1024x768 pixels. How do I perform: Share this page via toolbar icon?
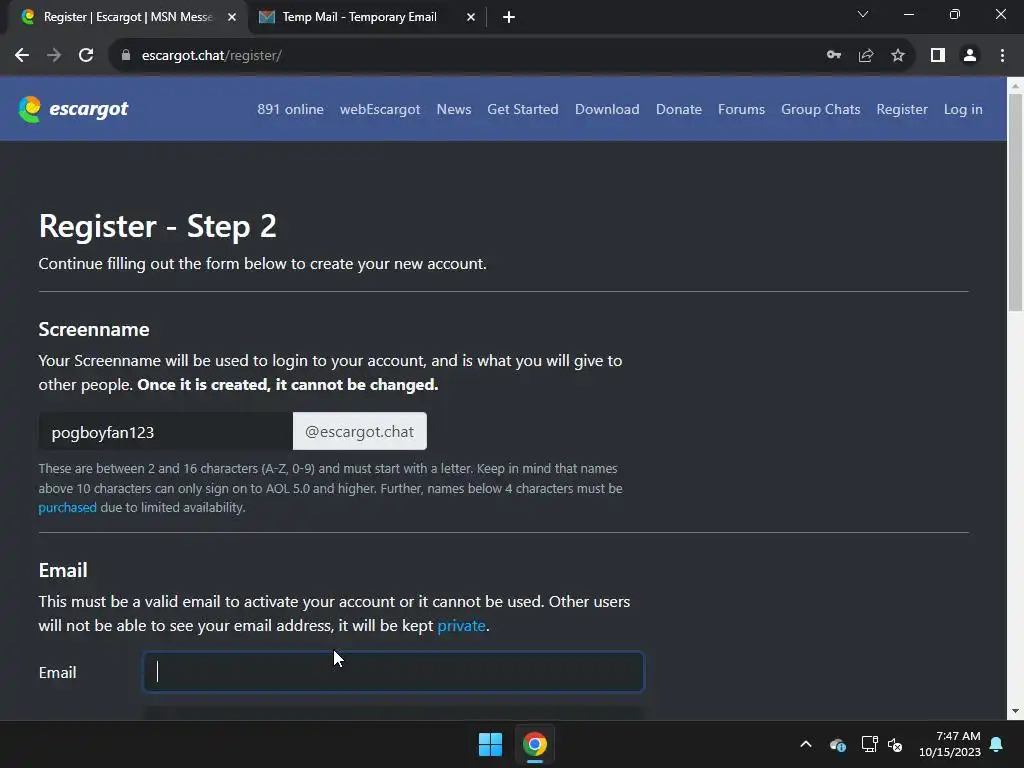(866, 56)
